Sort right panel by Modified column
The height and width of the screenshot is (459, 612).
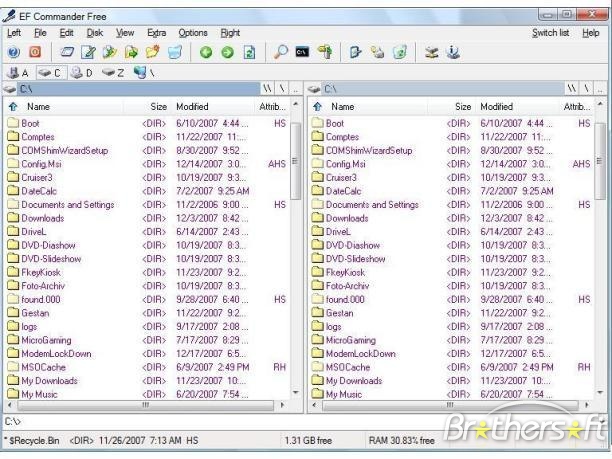[517, 107]
